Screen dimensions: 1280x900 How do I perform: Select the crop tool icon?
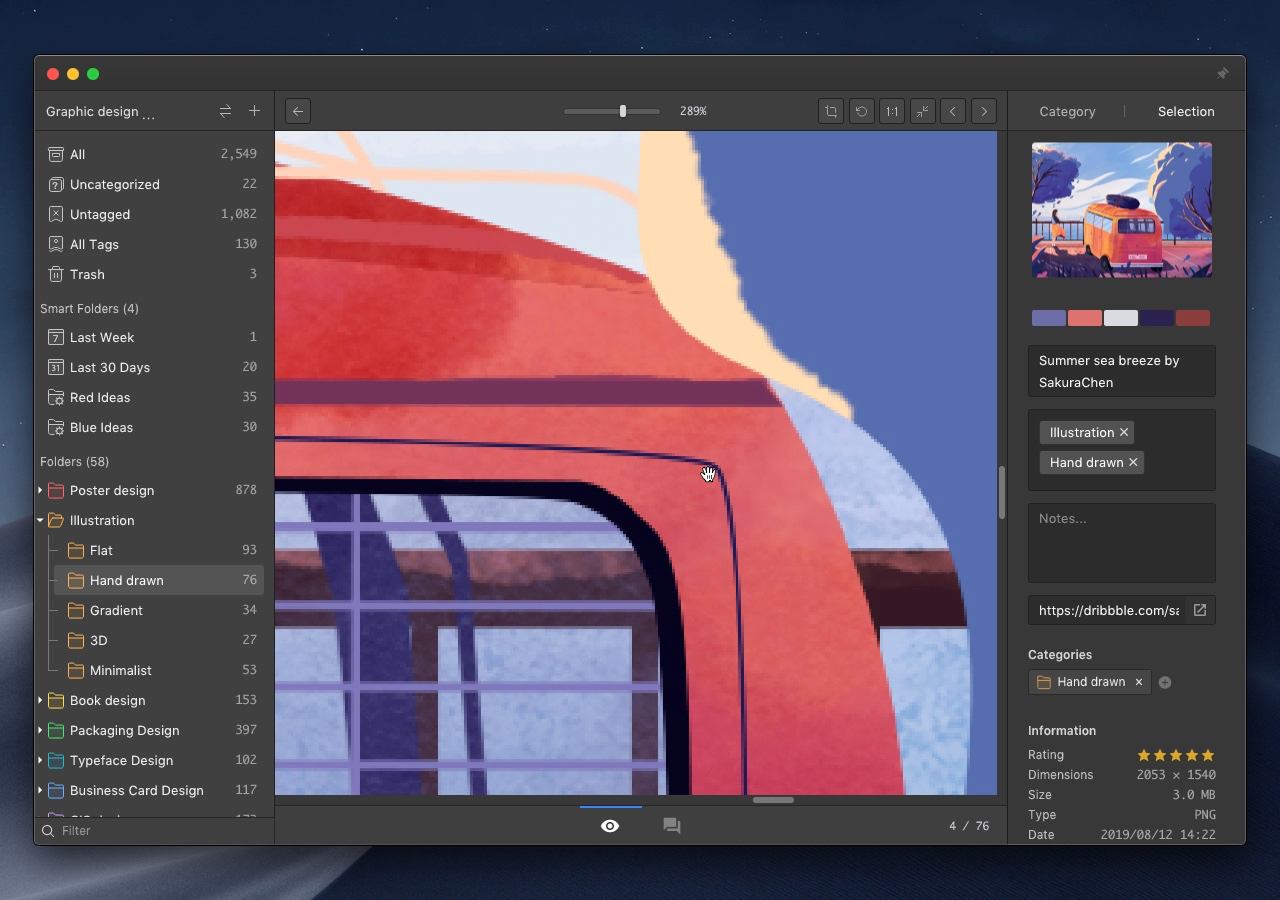pyautogui.click(x=831, y=111)
